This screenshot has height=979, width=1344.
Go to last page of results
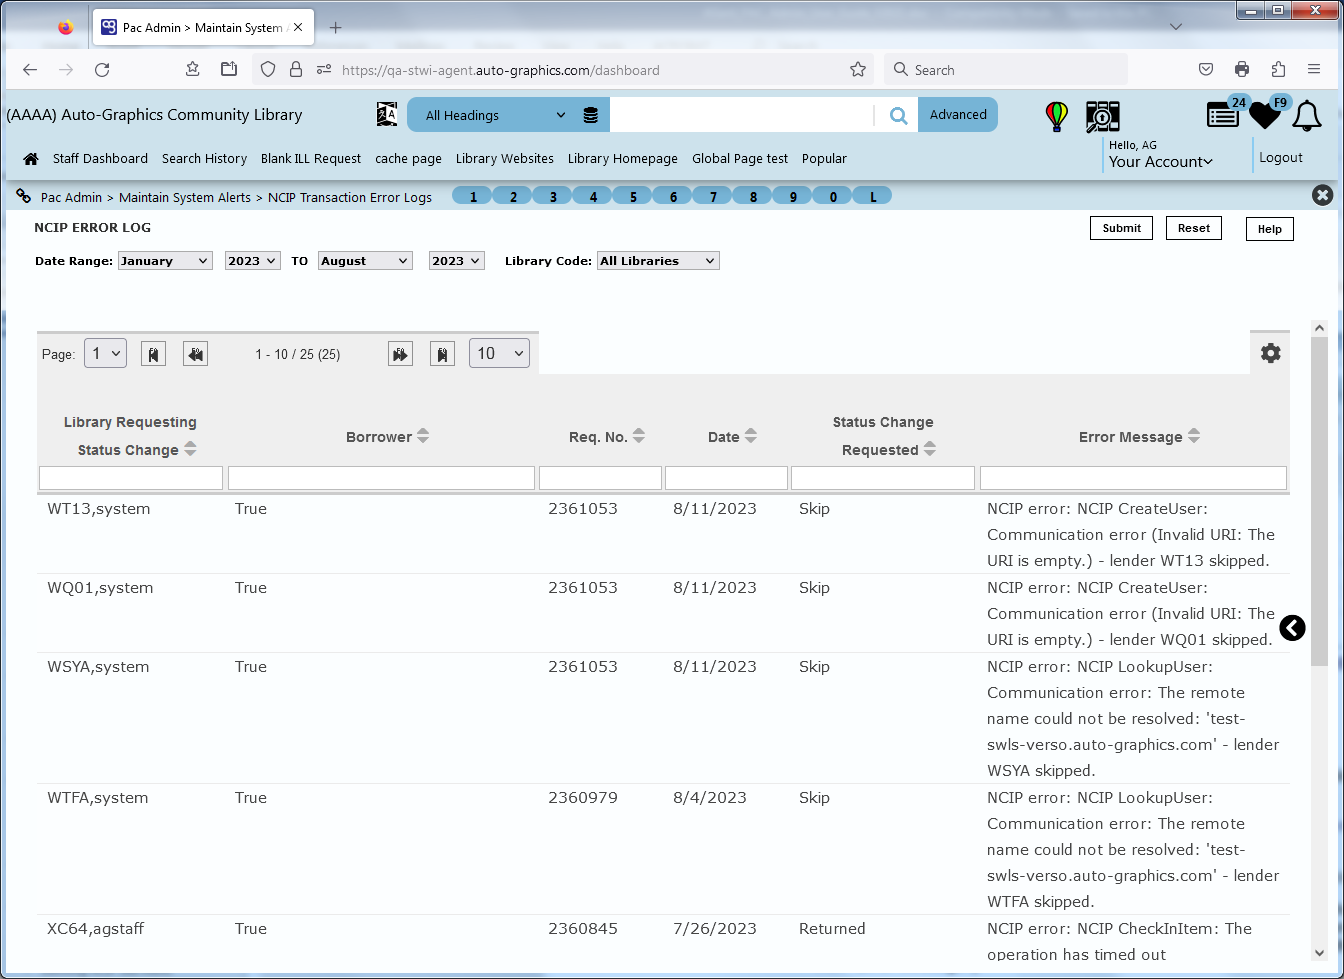(x=443, y=354)
